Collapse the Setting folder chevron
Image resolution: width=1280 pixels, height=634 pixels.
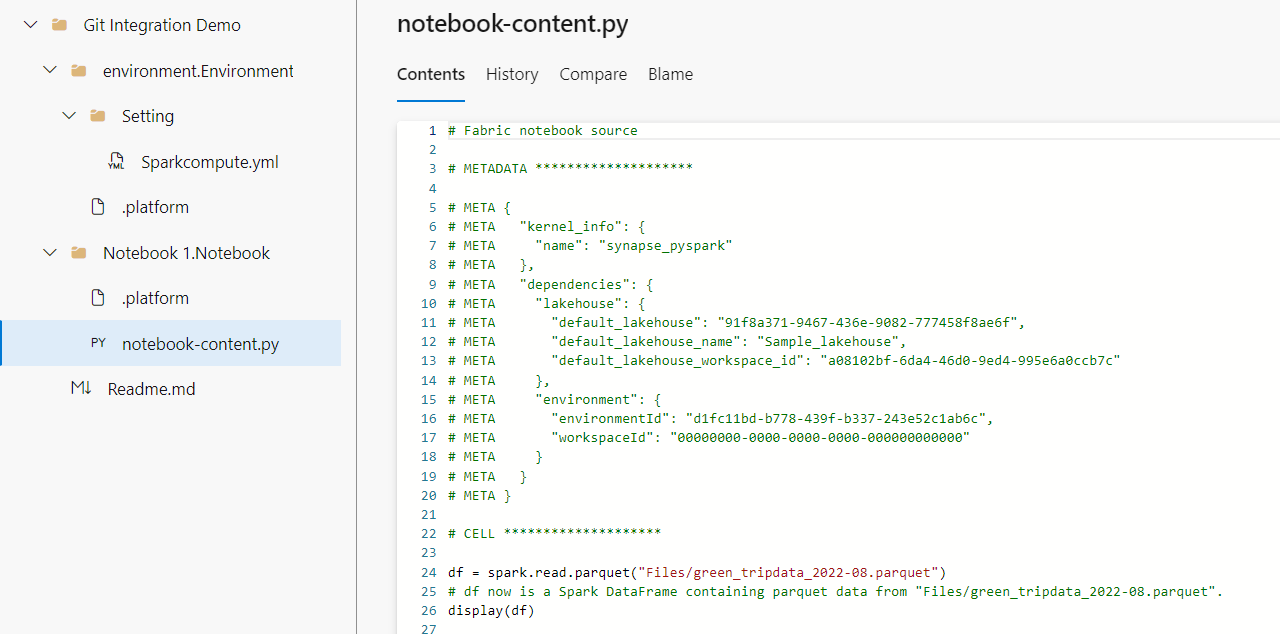(x=69, y=116)
